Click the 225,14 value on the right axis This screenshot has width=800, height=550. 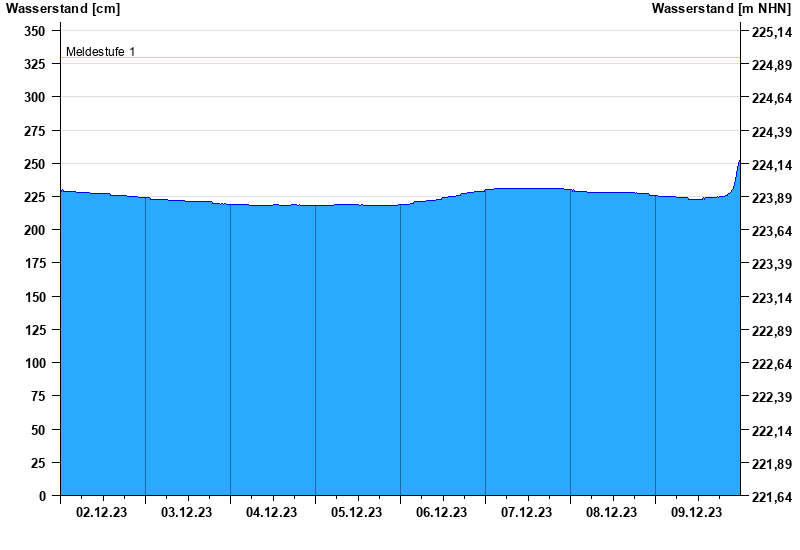tap(770, 32)
